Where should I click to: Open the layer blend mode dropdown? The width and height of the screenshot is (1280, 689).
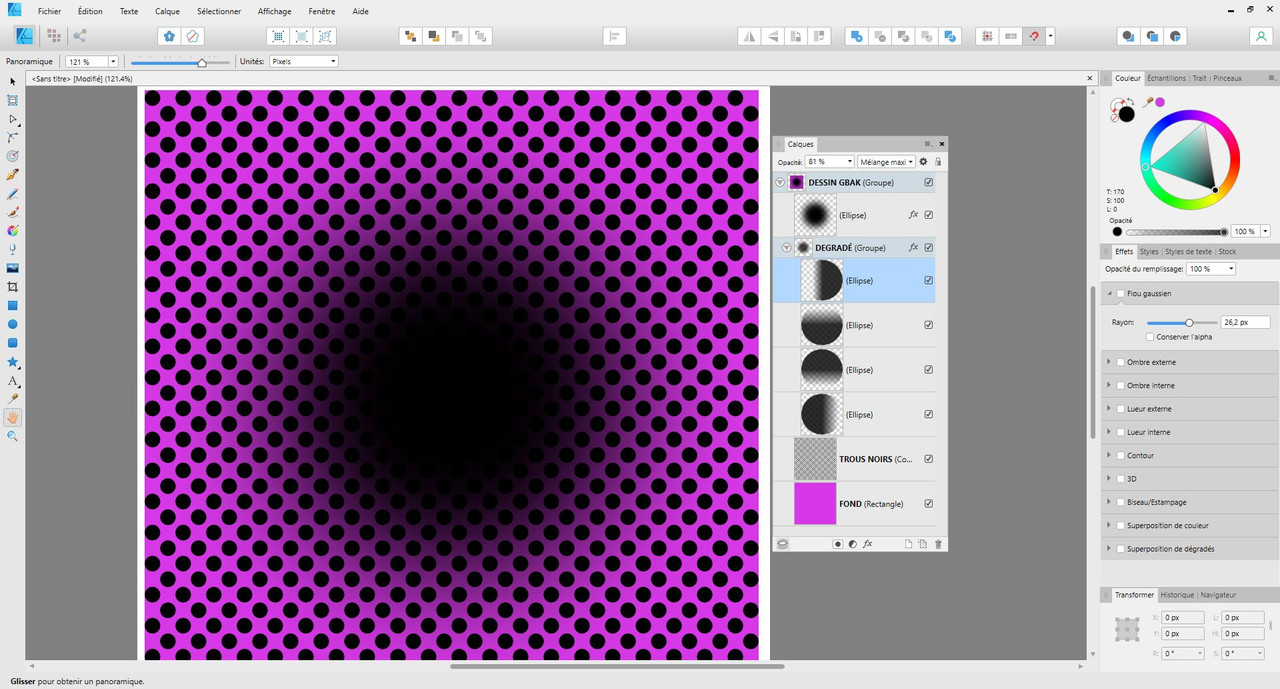(x=887, y=161)
